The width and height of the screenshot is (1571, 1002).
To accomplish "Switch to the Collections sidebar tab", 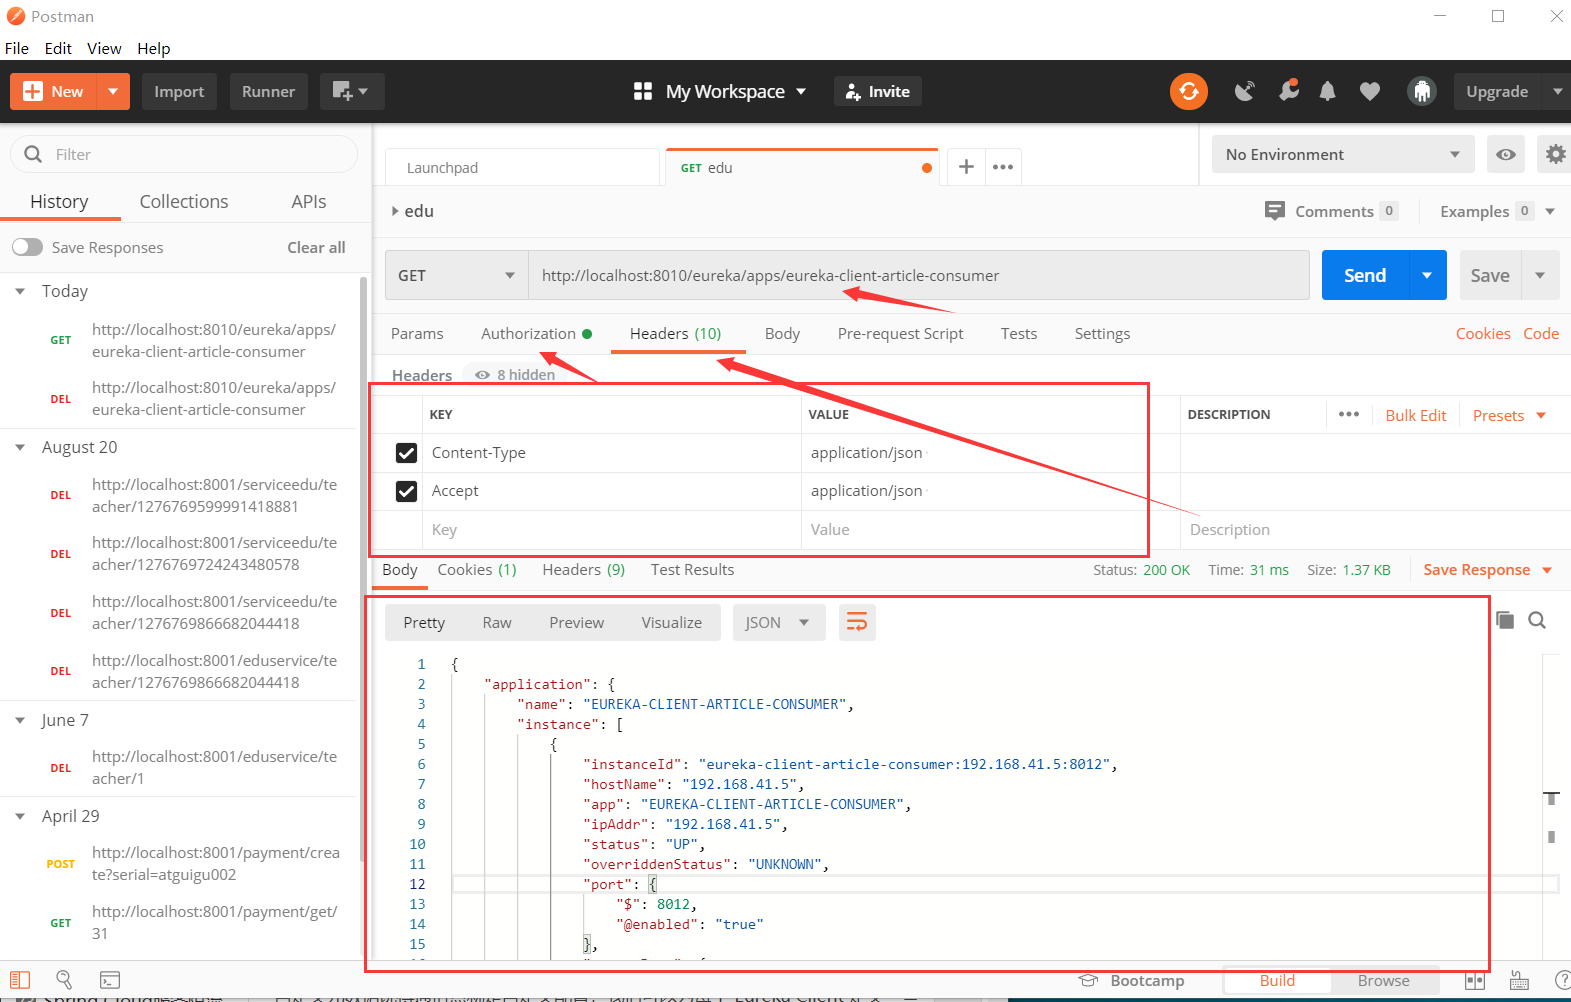I will pyautogui.click(x=184, y=201).
